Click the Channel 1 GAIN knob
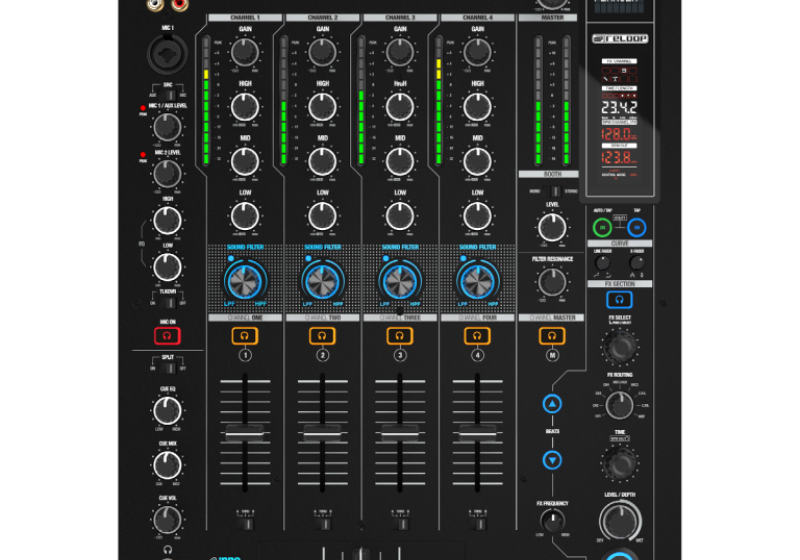Image resolution: width=800 pixels, height=560 pixels. click(x=245, y=52)
